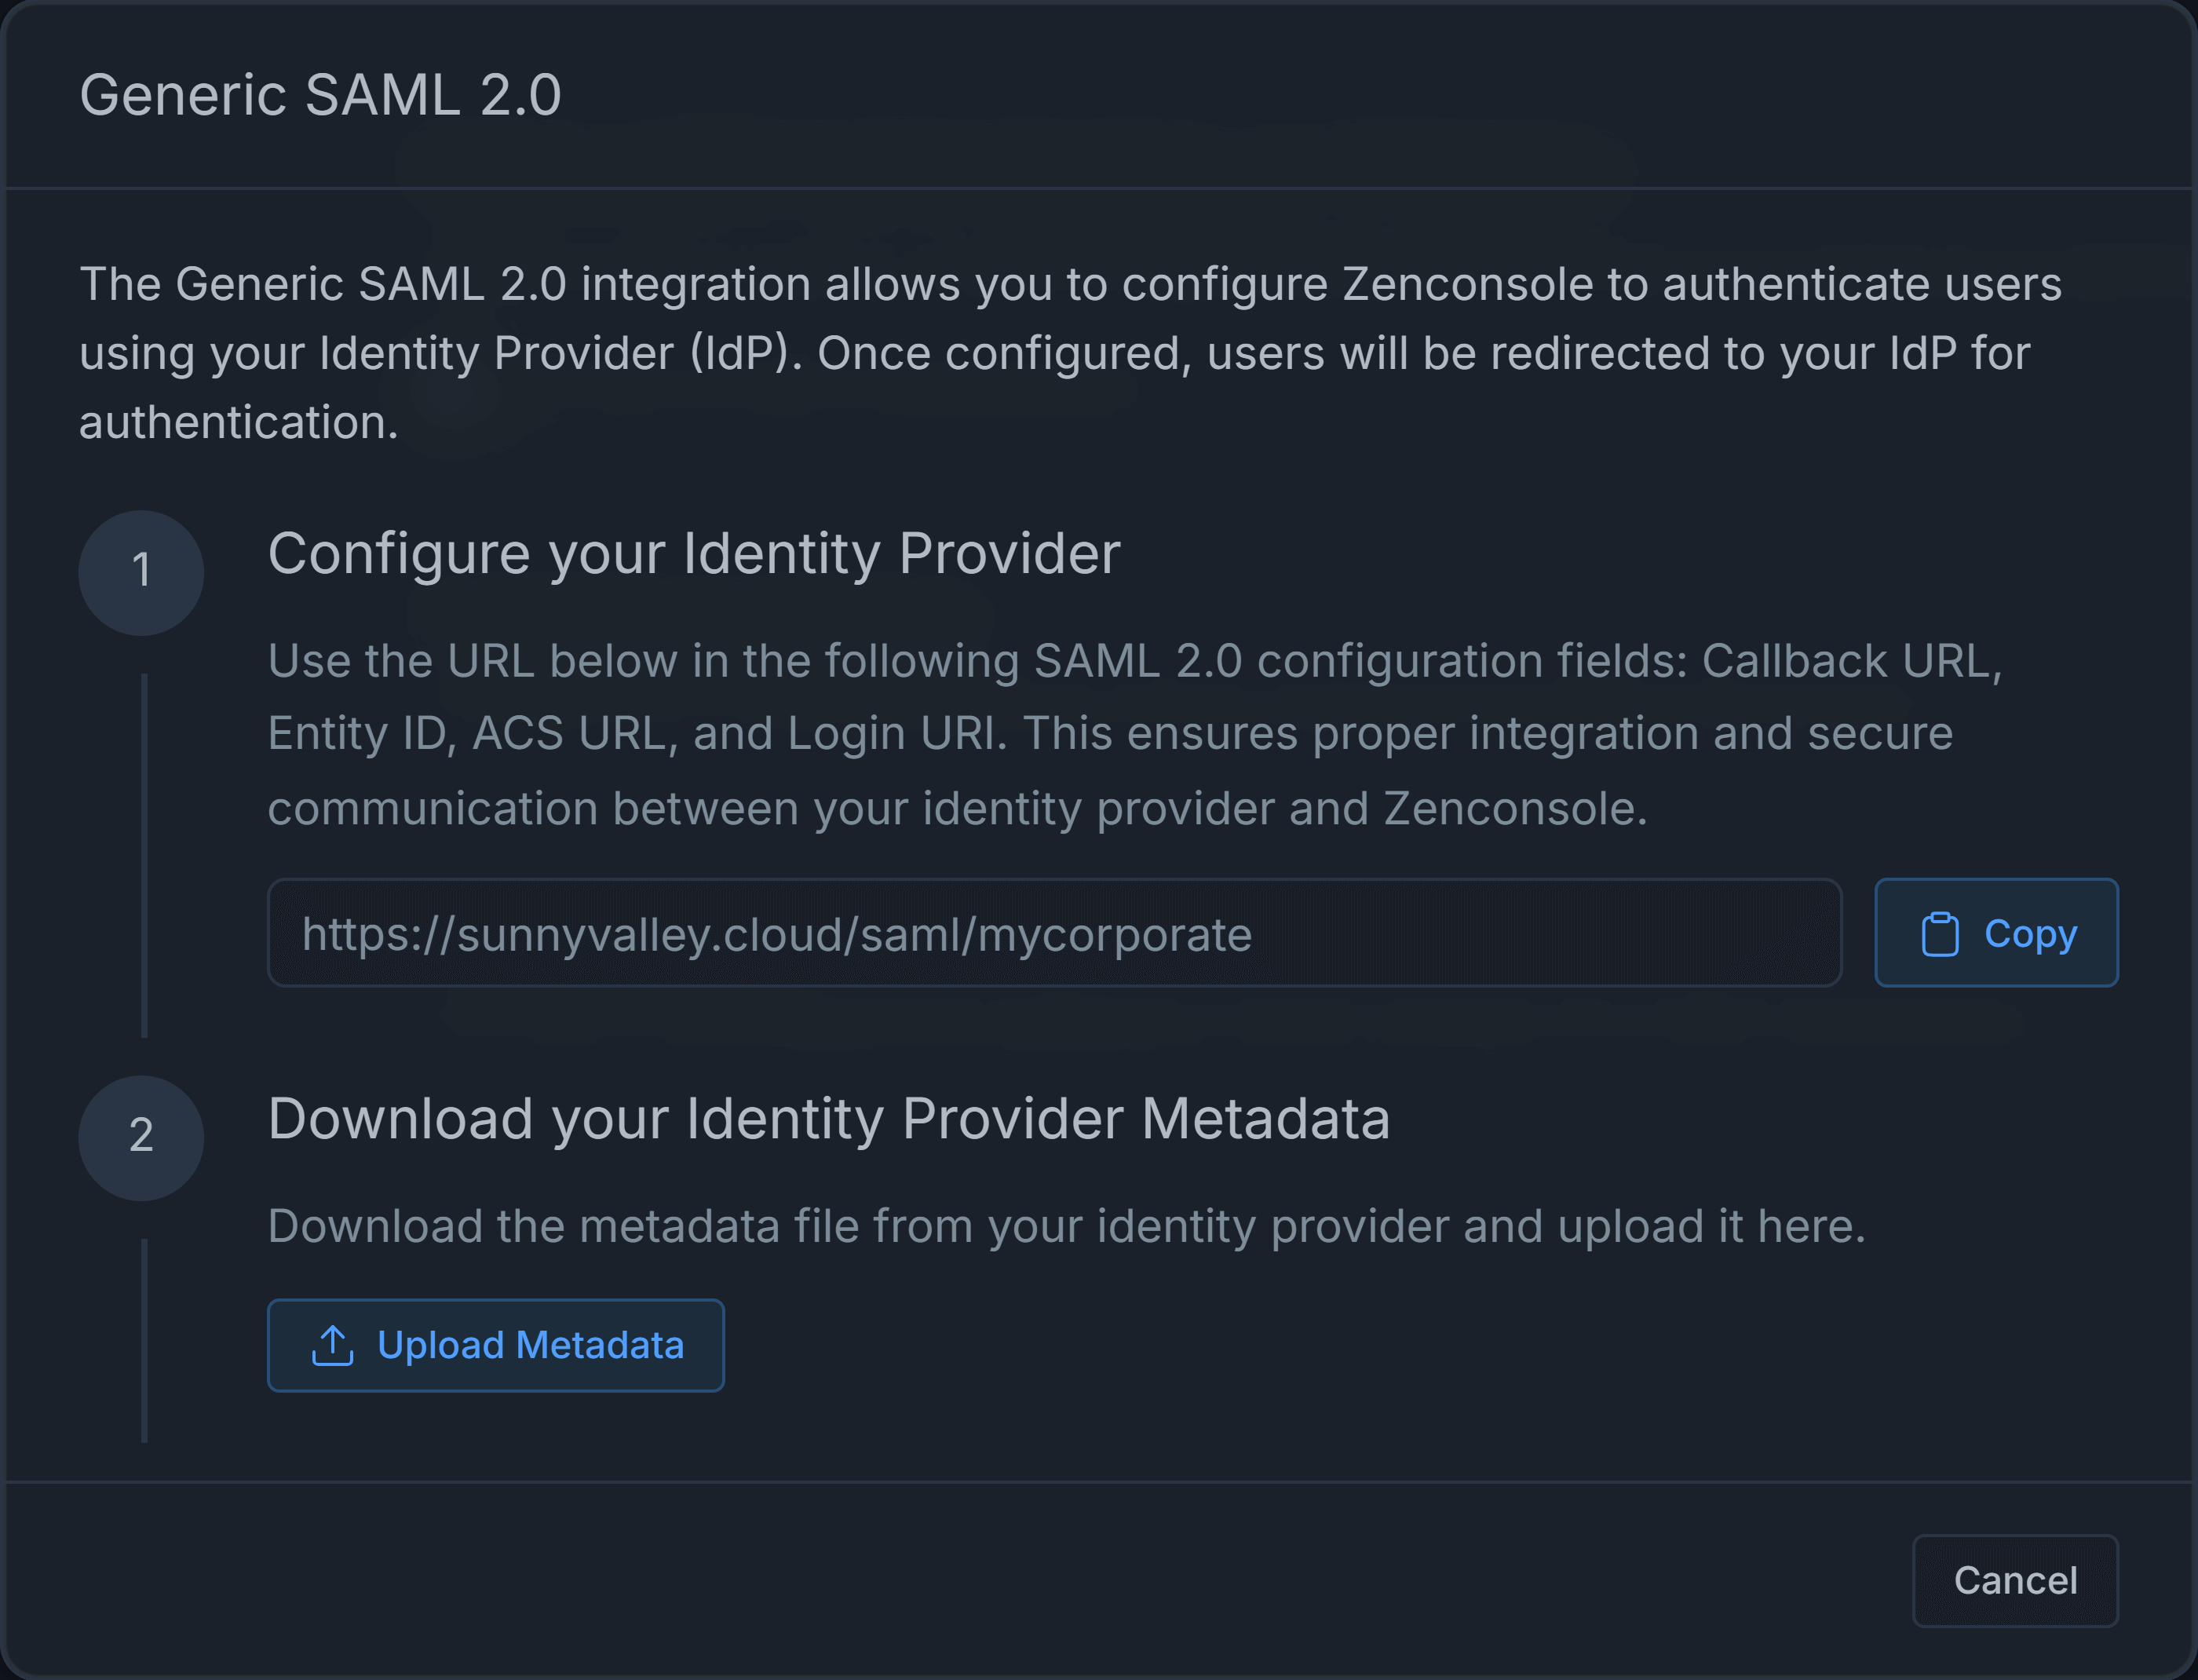Select the Download your Identity Provider Metadata heading

tap(828, 1118)
